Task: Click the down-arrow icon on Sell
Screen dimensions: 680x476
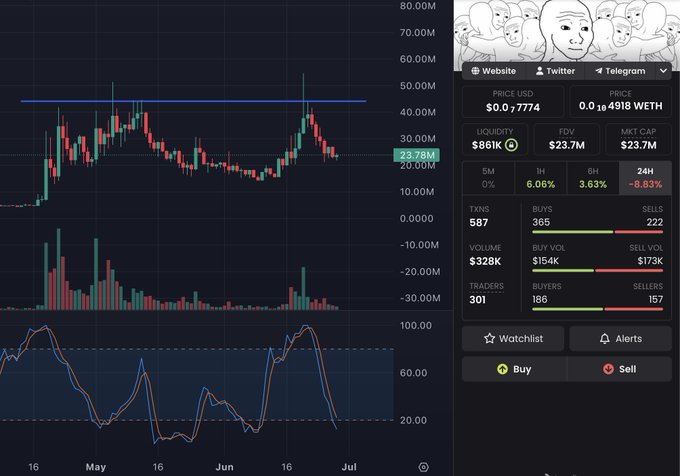Action: coord(608,369)
